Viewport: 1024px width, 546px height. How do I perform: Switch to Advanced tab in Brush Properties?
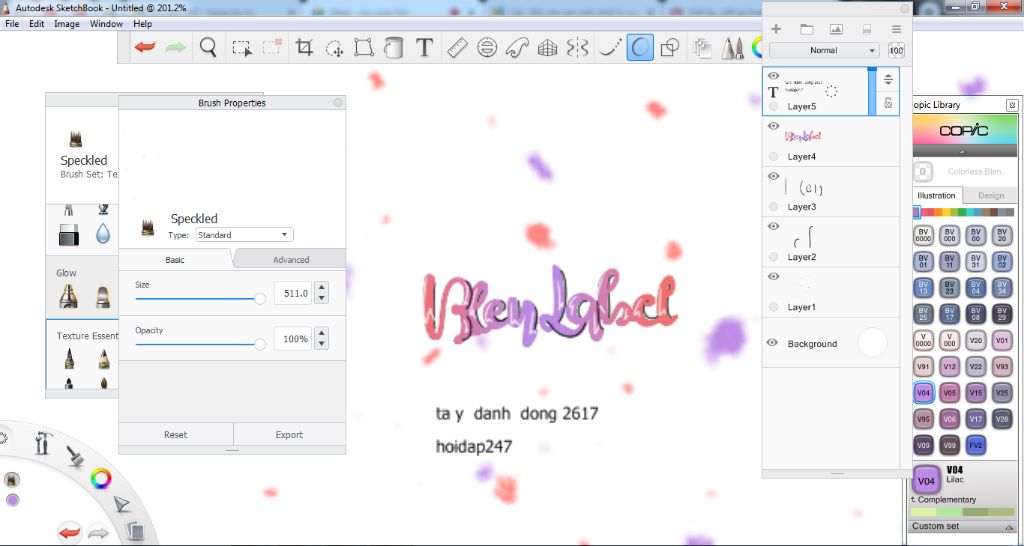[291, 259]
